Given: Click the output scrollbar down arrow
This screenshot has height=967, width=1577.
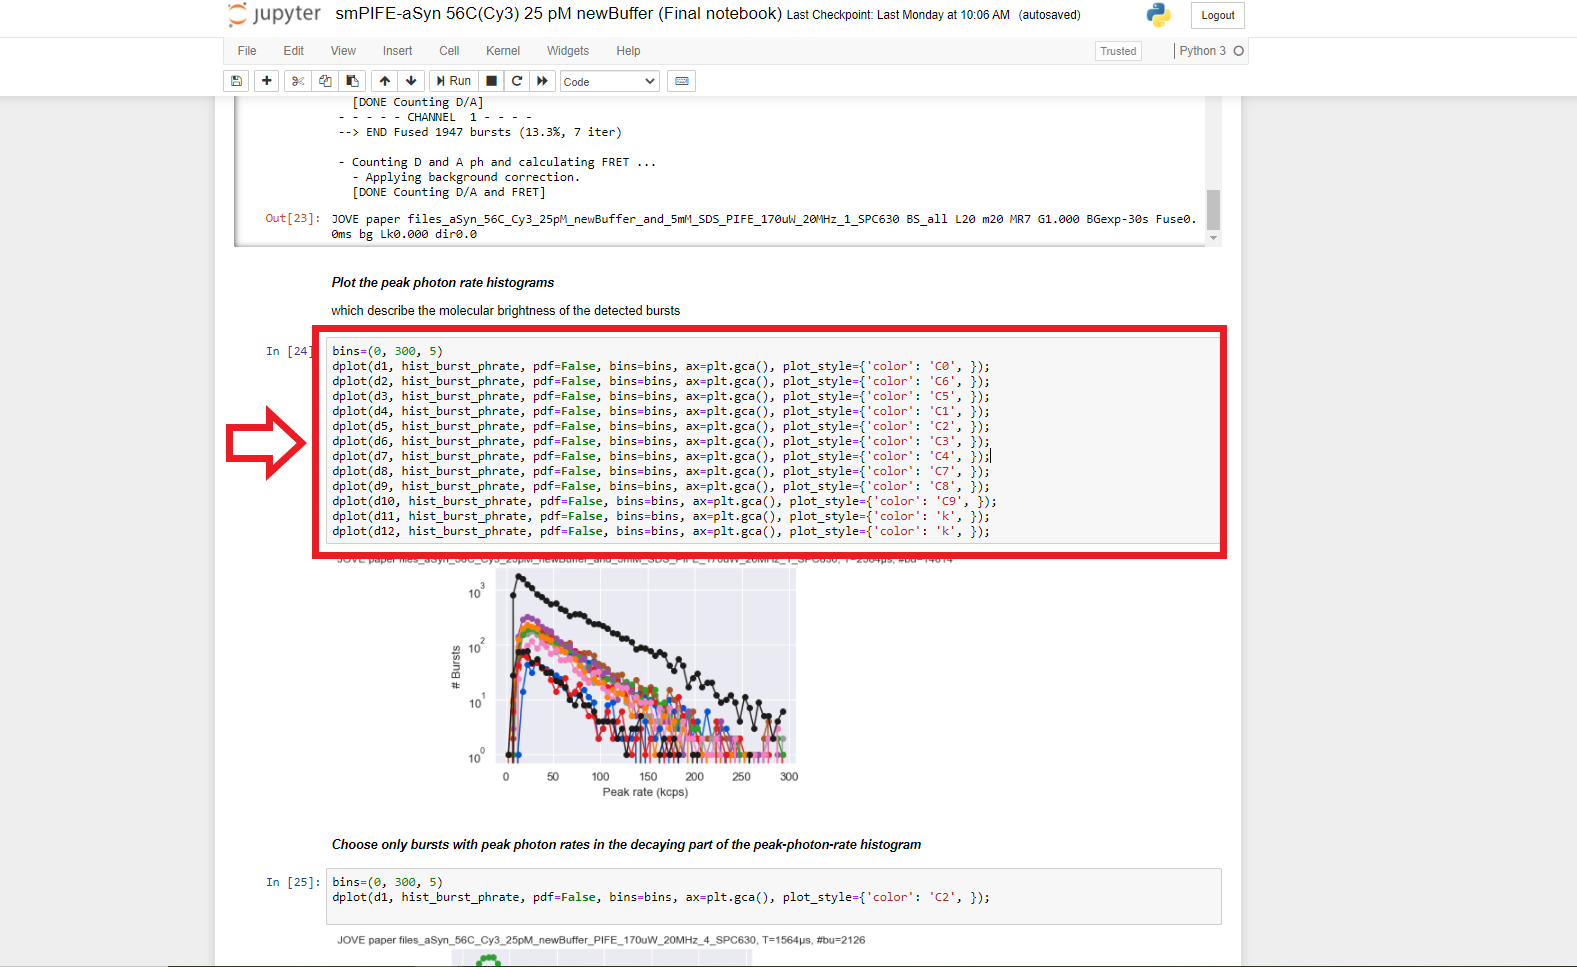Looking at the screenshot, I should click(x=1213, y=238).
